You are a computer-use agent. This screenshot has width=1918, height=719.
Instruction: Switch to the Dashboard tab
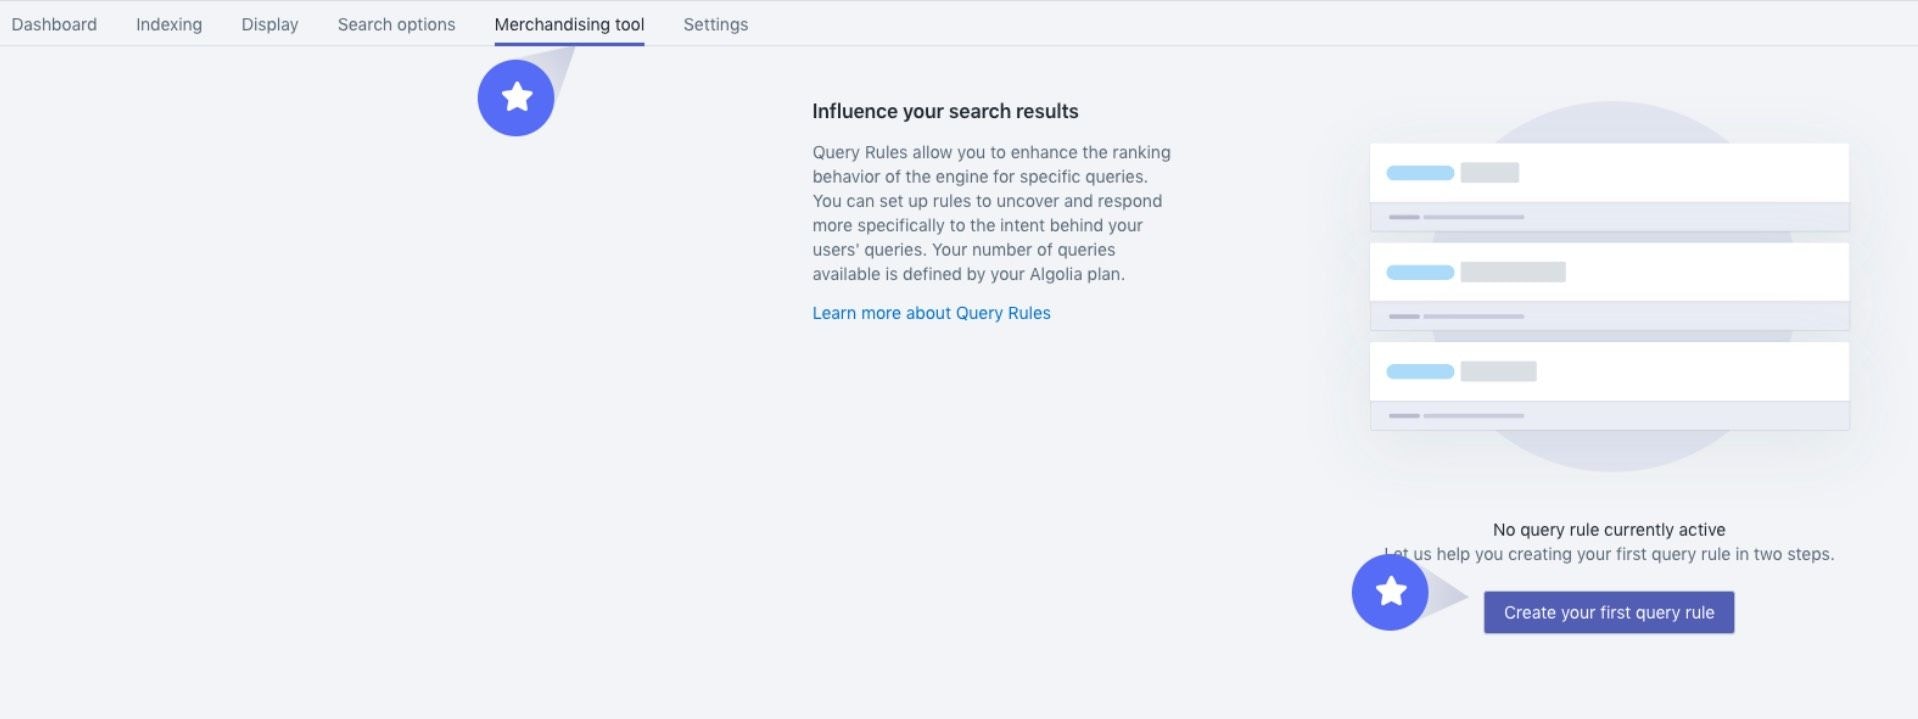point(53,23)
